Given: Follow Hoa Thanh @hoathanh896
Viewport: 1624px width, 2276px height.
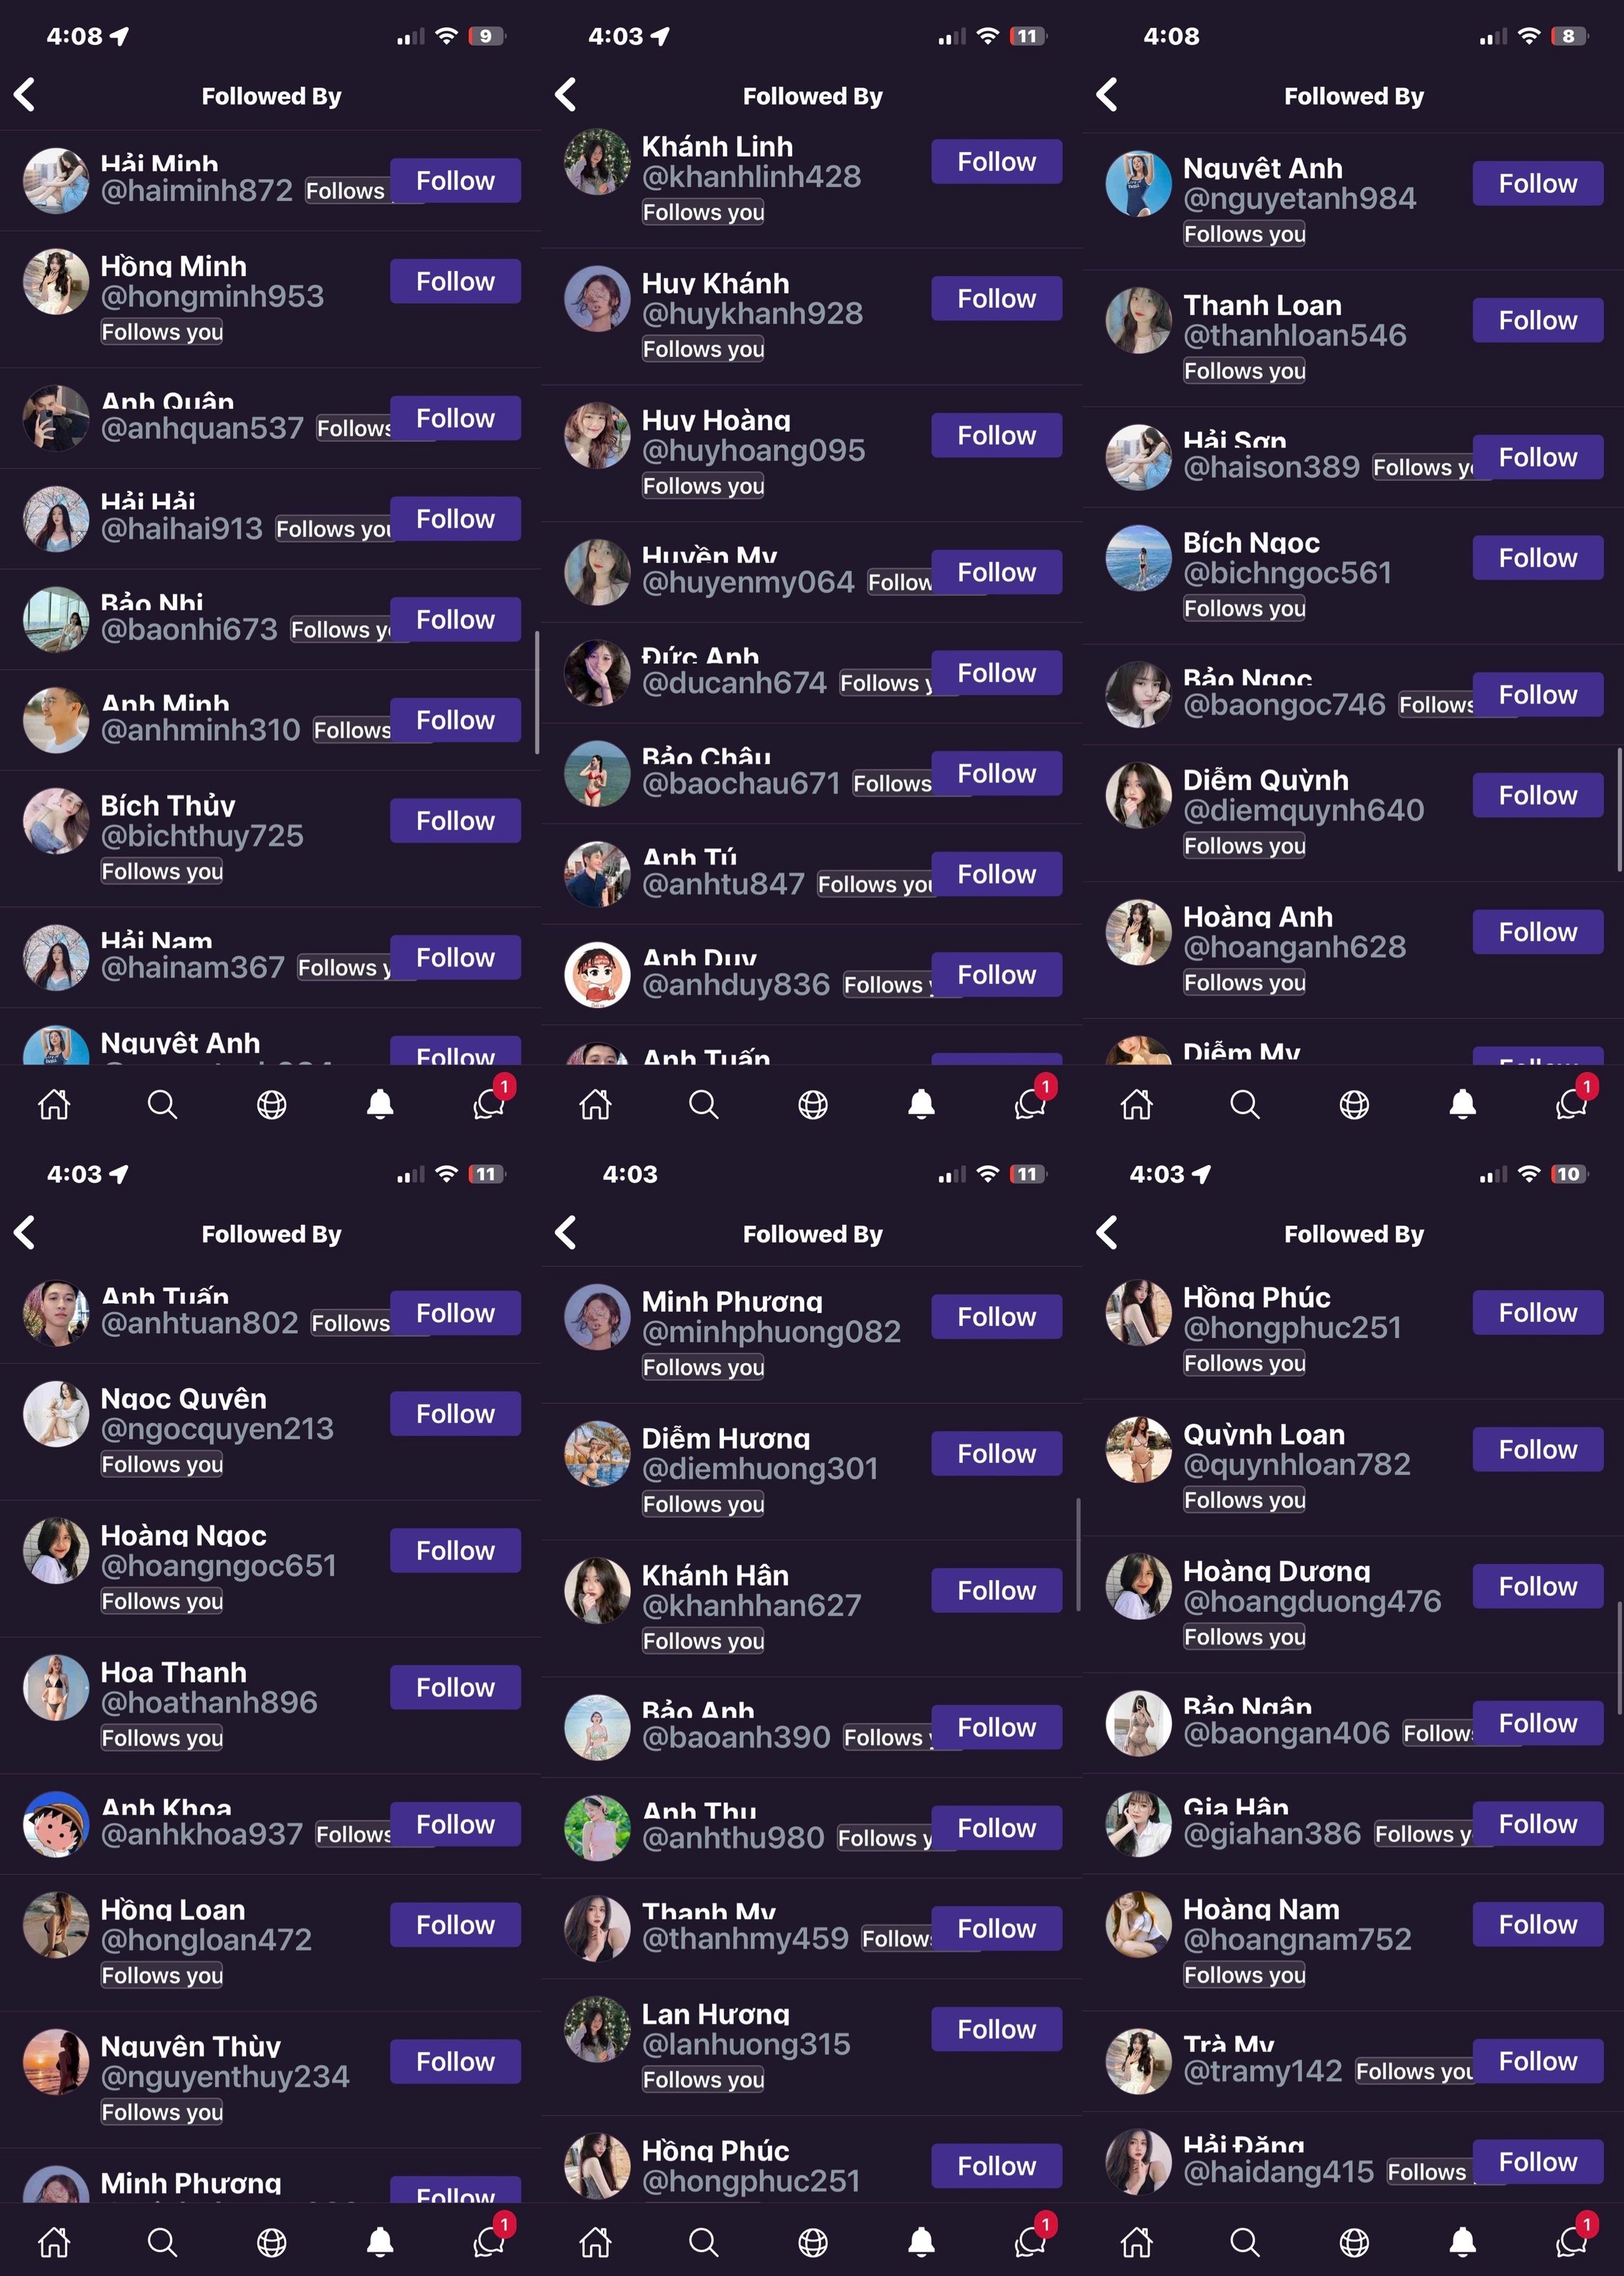Looking at the screenshot, I should [455, 1687].
